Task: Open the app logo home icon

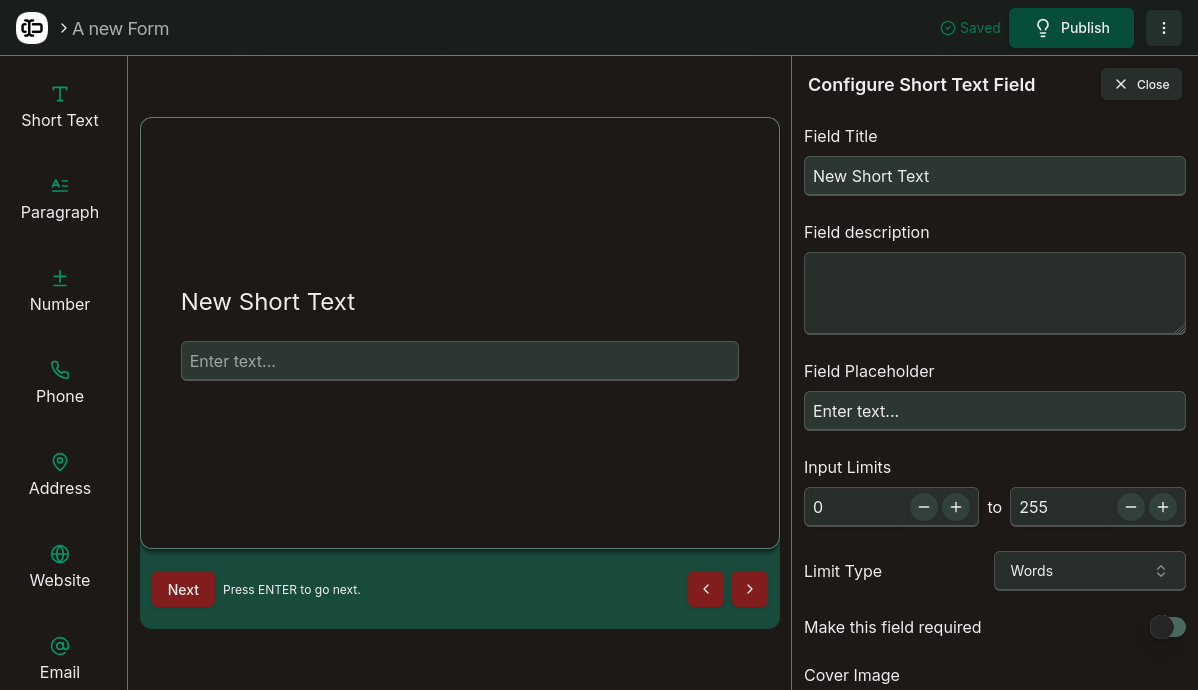Action: (32, 28)
